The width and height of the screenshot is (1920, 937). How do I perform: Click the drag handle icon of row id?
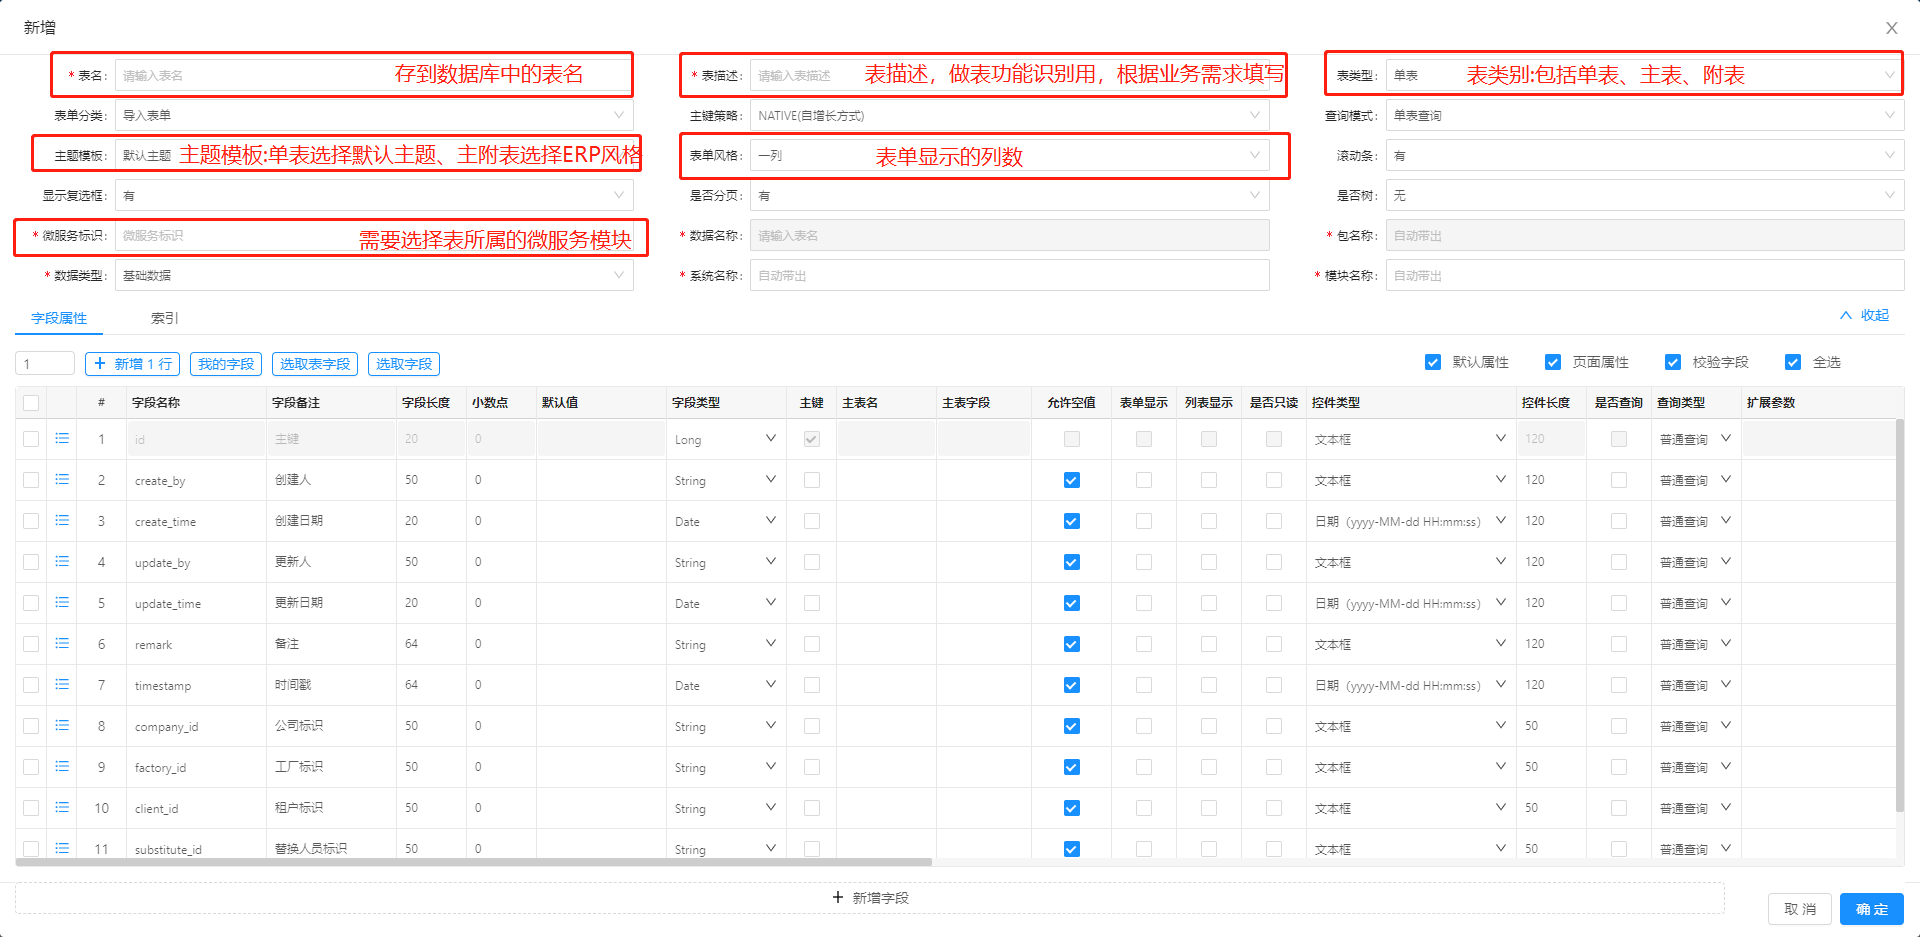62,439
